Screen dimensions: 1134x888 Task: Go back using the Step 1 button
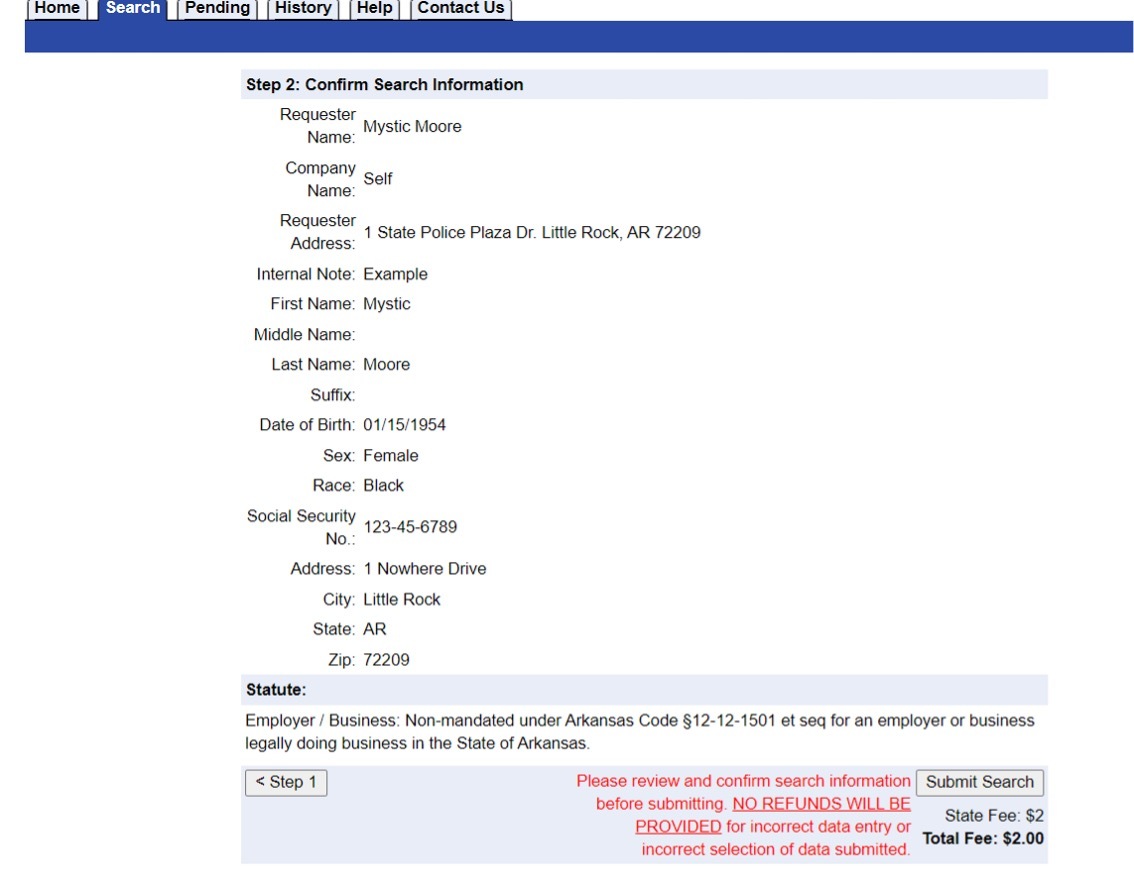tap(286, 783)
